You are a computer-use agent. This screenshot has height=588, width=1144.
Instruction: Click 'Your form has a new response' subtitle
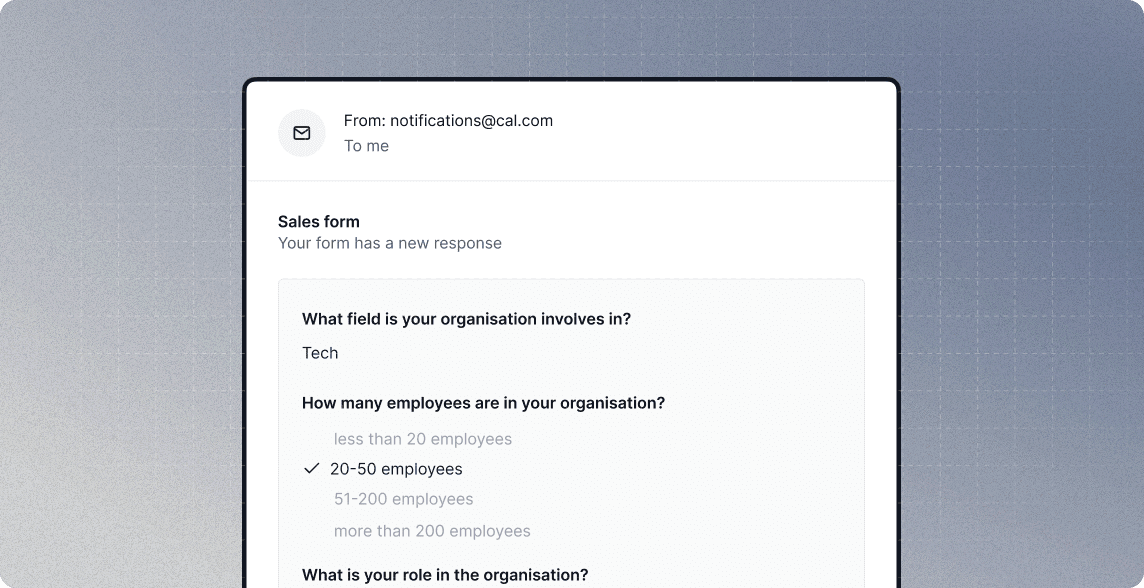click(x=390, y=243)
